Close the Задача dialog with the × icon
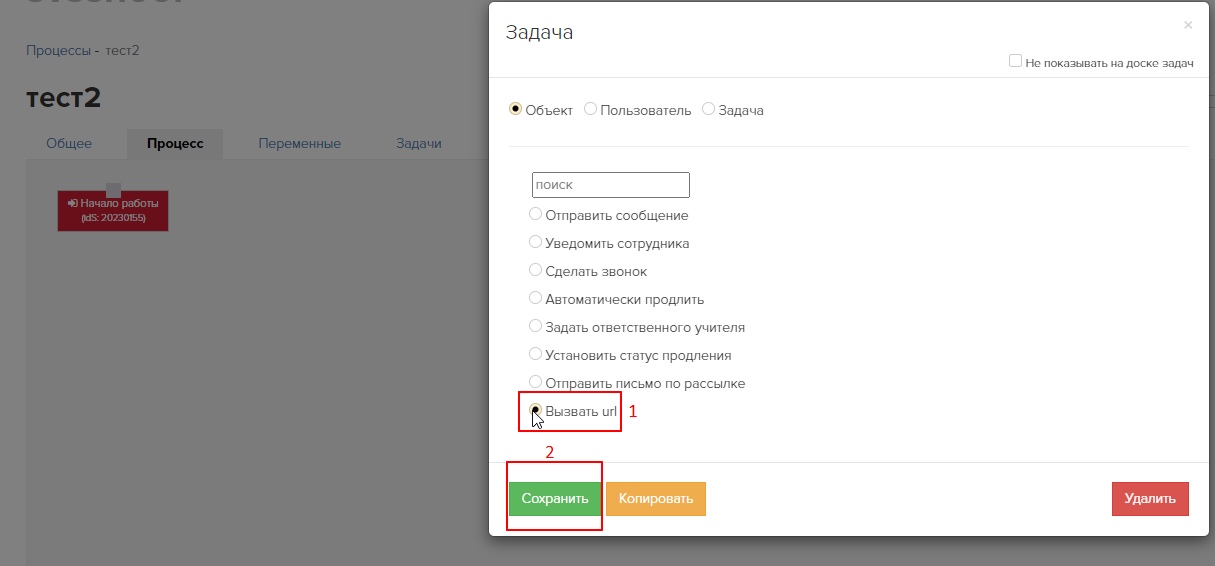 click(x=1187, y=25)
